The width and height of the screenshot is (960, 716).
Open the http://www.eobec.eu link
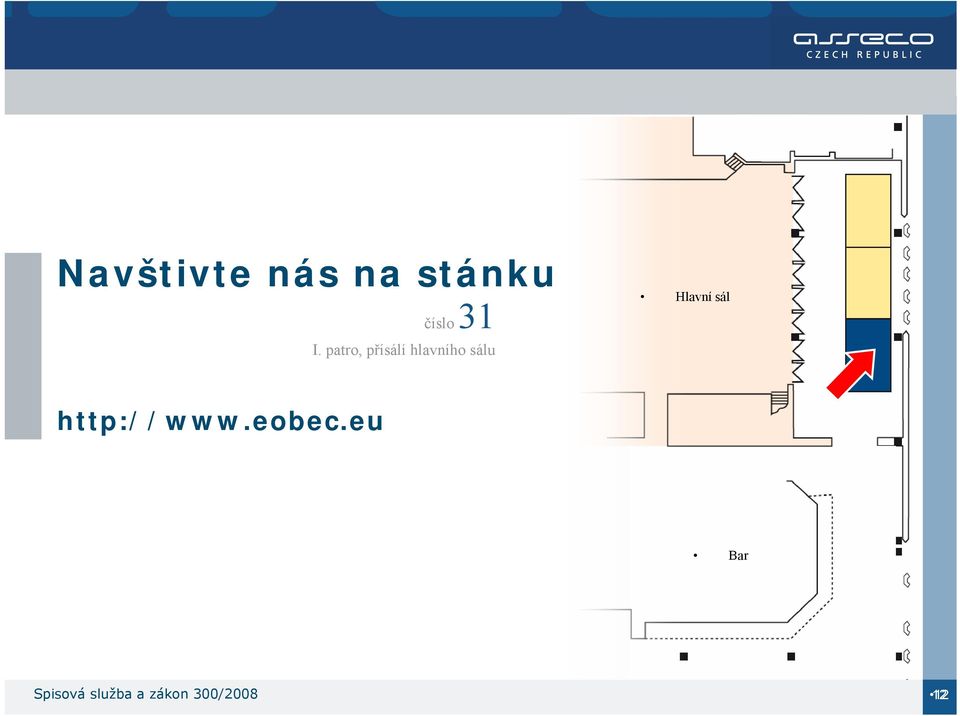220,421
